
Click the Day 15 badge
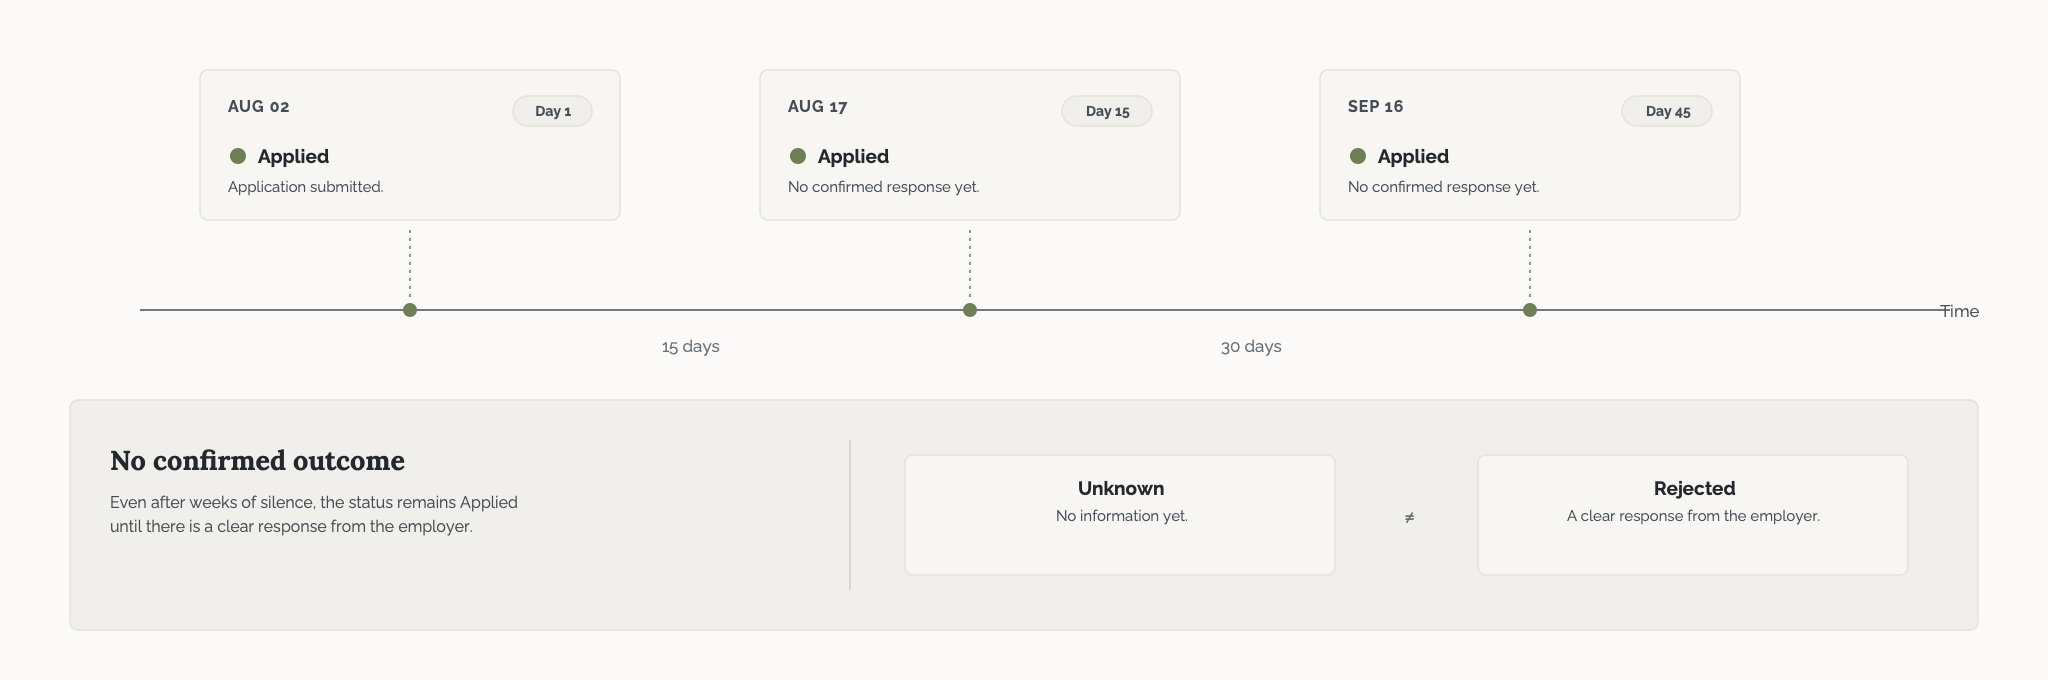[1107, 111]
